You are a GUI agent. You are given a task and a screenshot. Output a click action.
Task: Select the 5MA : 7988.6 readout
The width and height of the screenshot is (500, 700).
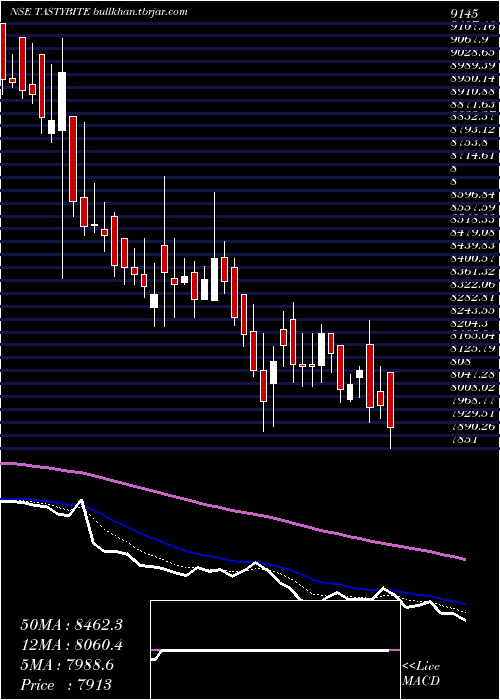point(67,665)
